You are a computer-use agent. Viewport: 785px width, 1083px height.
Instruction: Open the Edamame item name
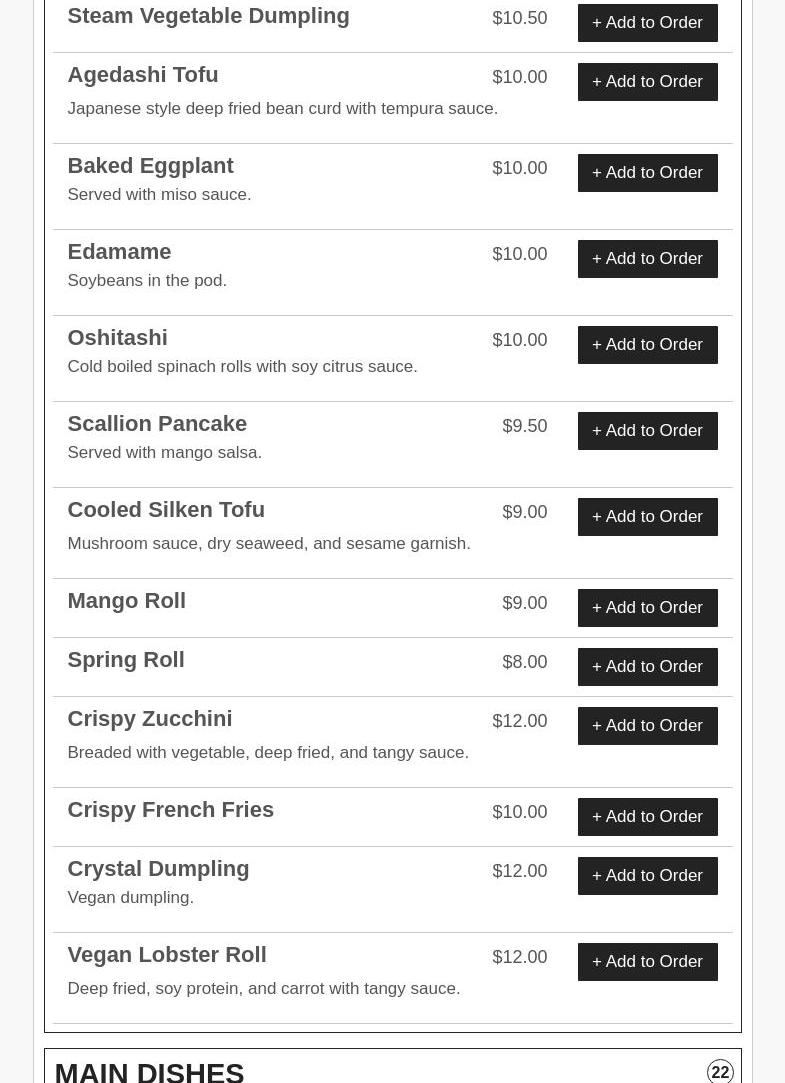119,252
